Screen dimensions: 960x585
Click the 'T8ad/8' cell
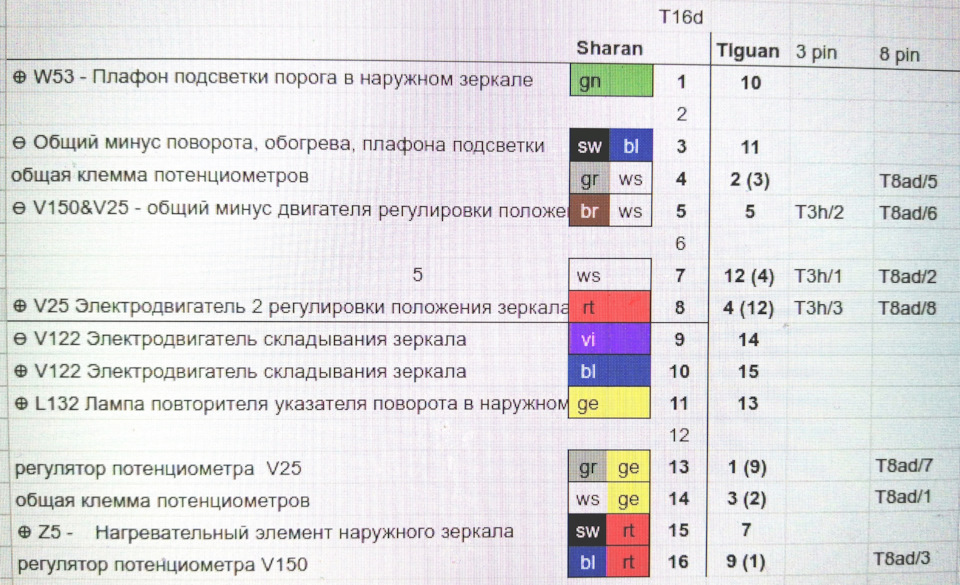pyautogui.click(x=907, y=308)
